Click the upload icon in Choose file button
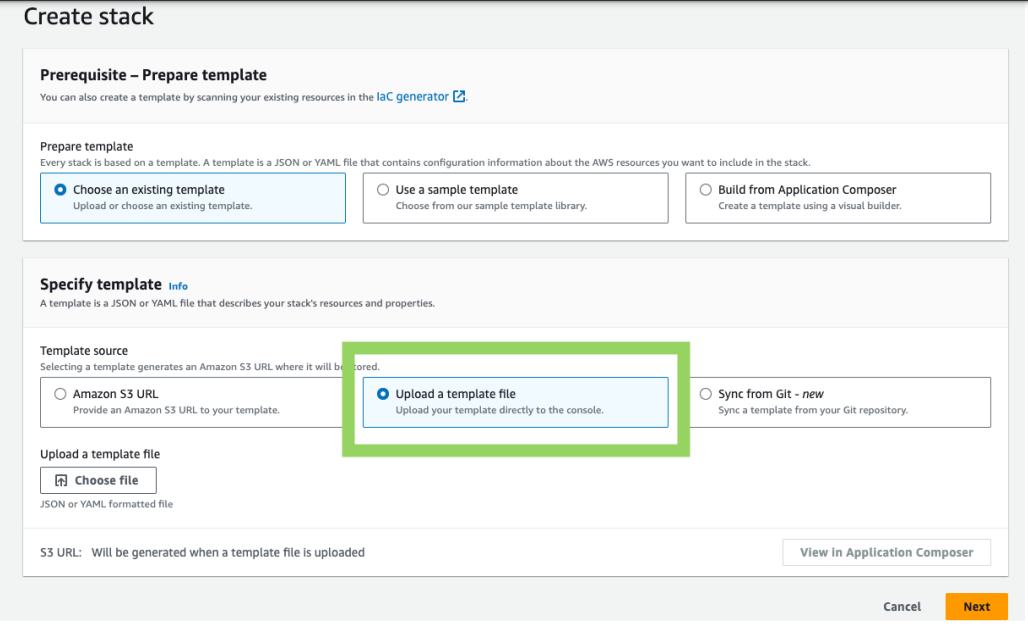Viewport: 1028px width, 633px height. coord(61,480)
